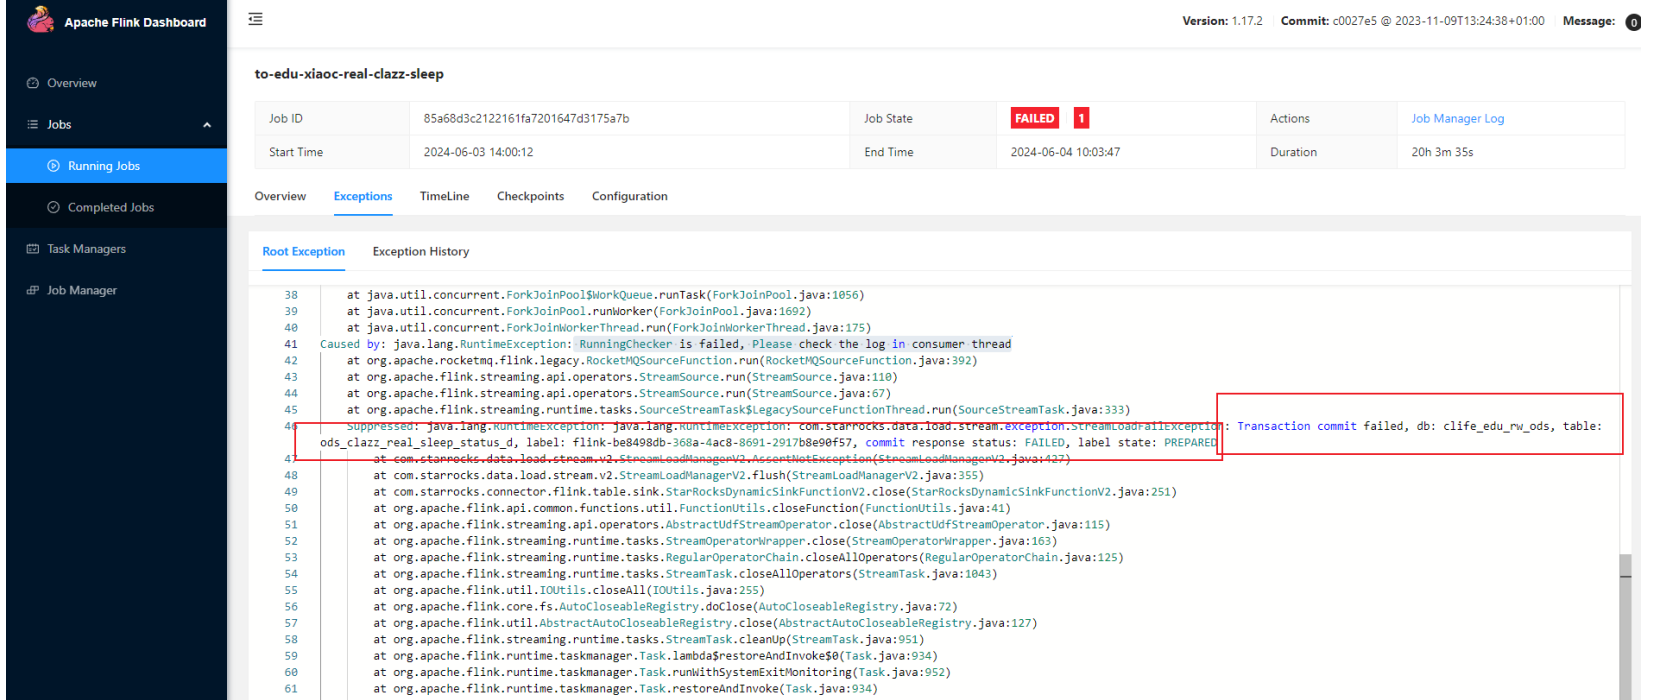
Task: Click stack trace line number 38
Action: click(291, 295)
